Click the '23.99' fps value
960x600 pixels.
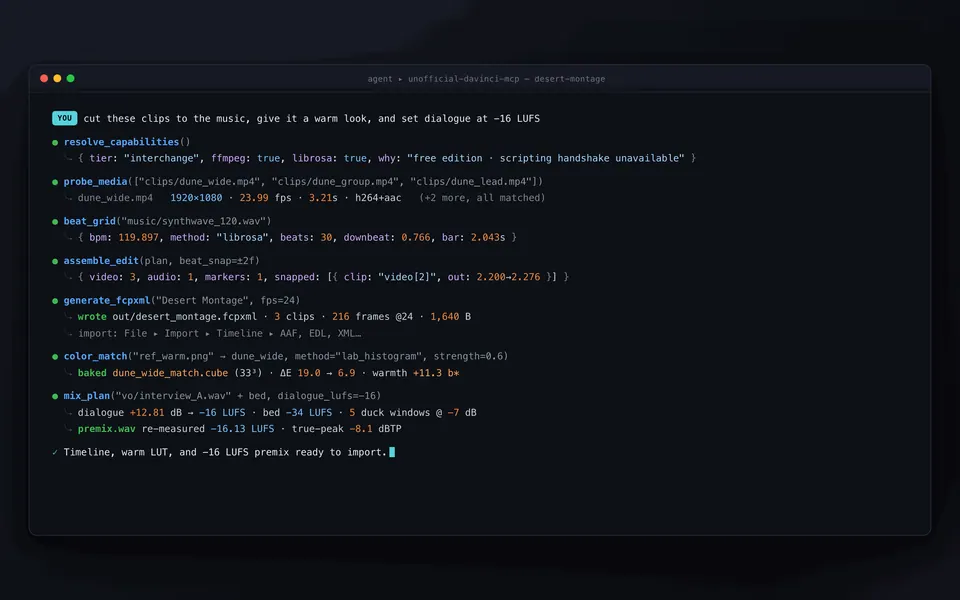tap(253, 198)
